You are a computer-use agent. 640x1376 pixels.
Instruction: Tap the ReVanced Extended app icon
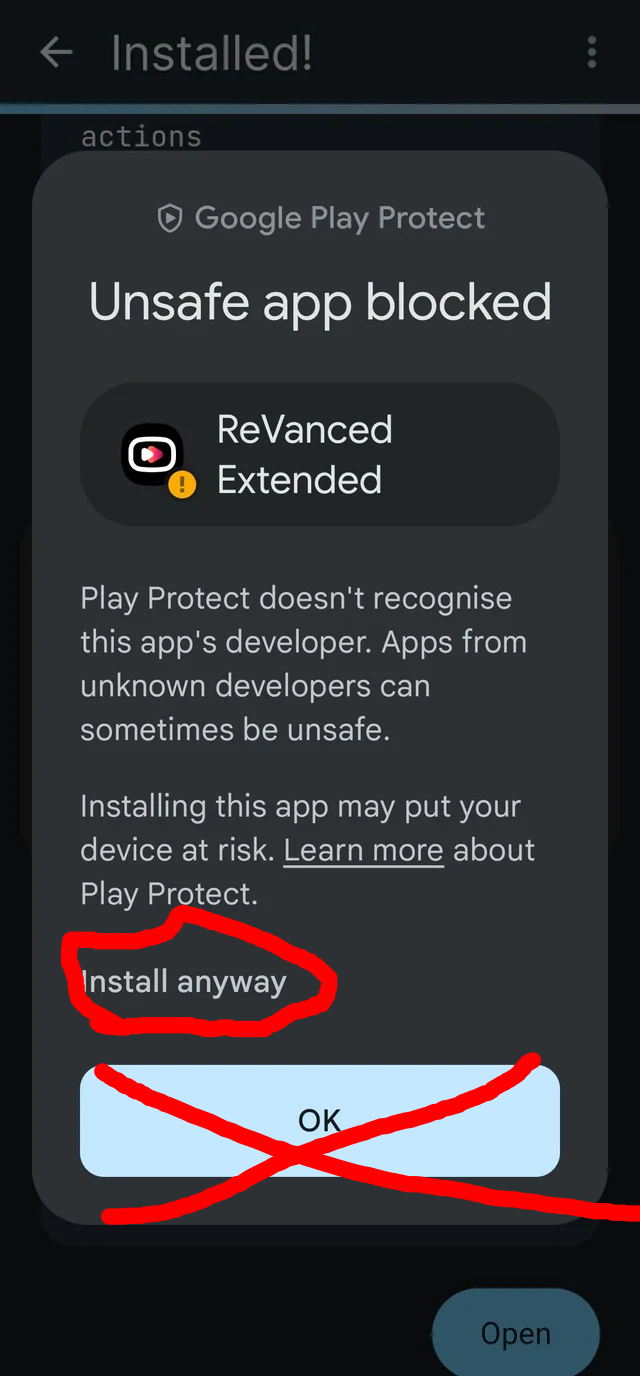(153, 455)
